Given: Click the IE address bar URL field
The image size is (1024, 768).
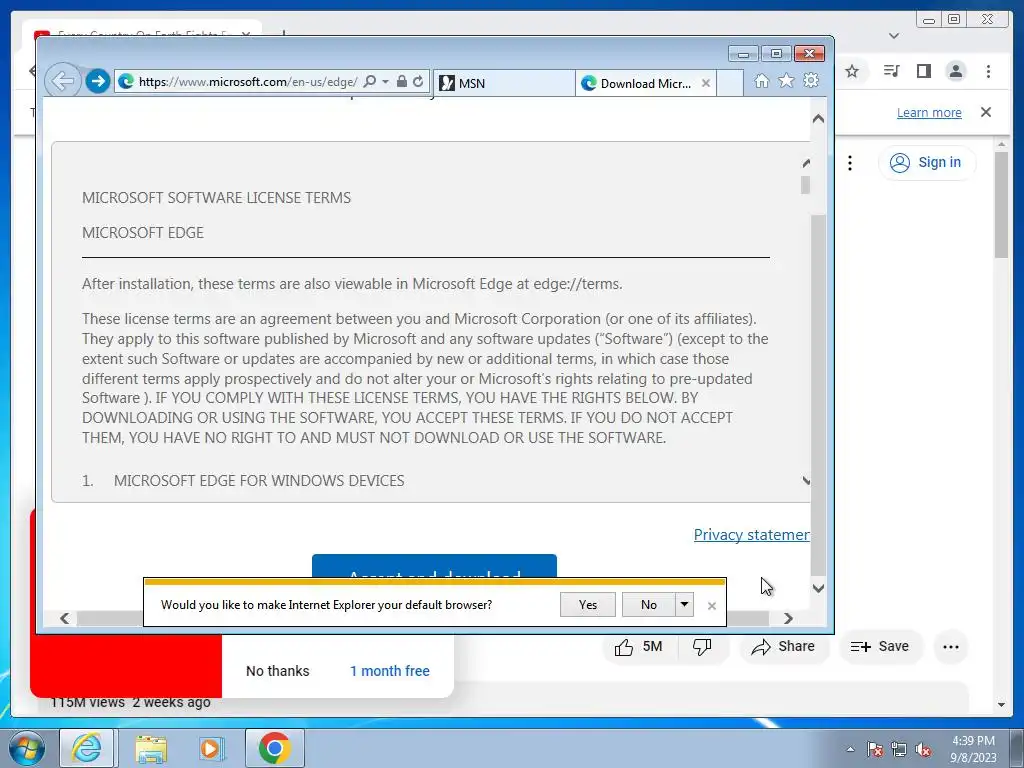Looking at the screenshot, I should (x=248, y=82).
